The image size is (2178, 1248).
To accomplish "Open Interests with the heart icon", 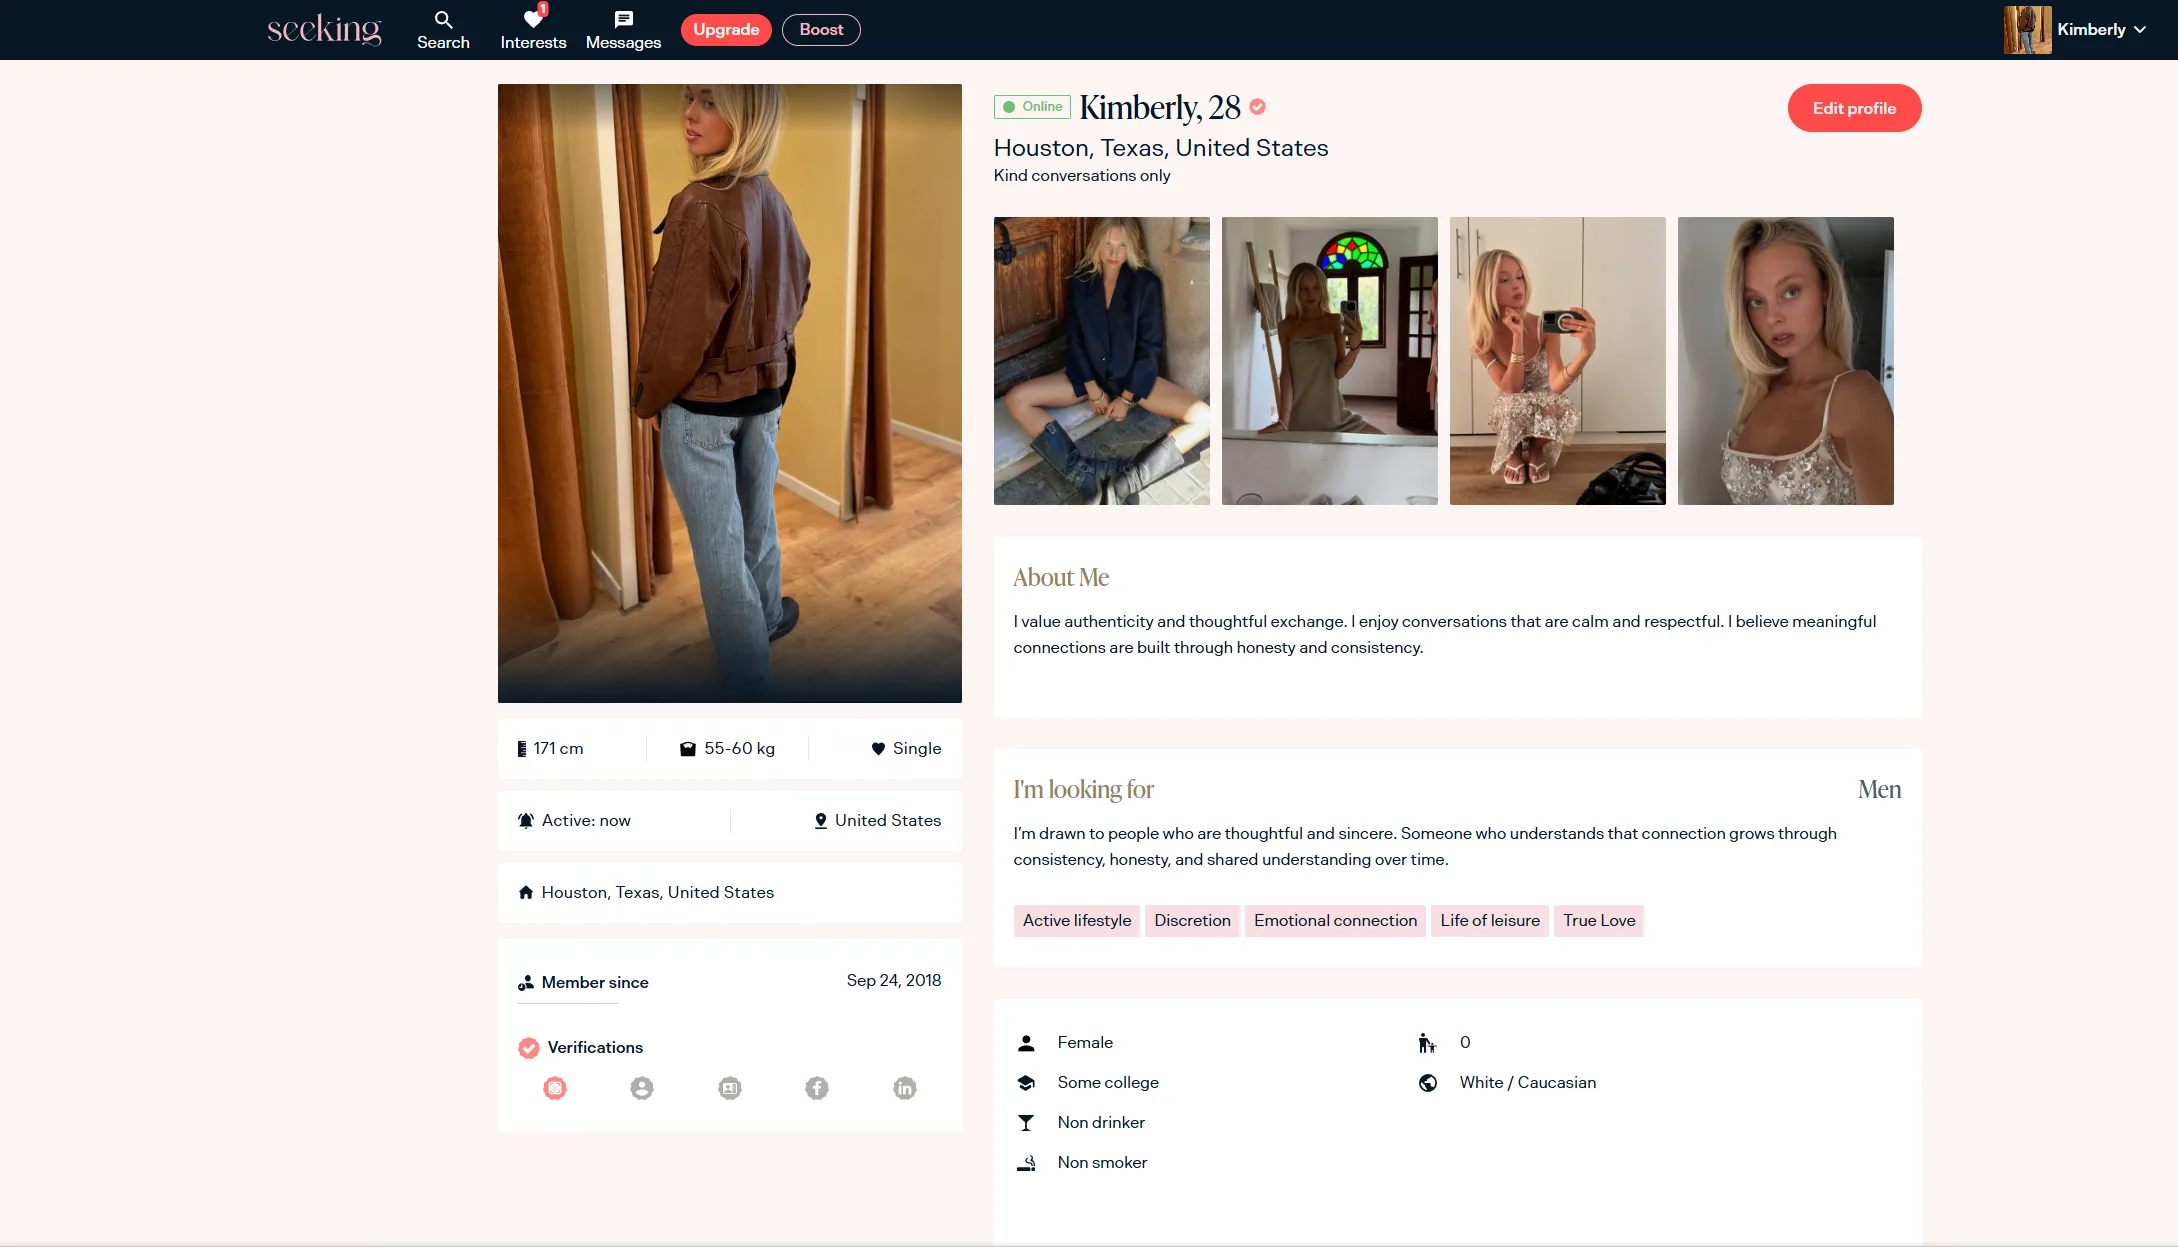I will (x=533, y=30).
